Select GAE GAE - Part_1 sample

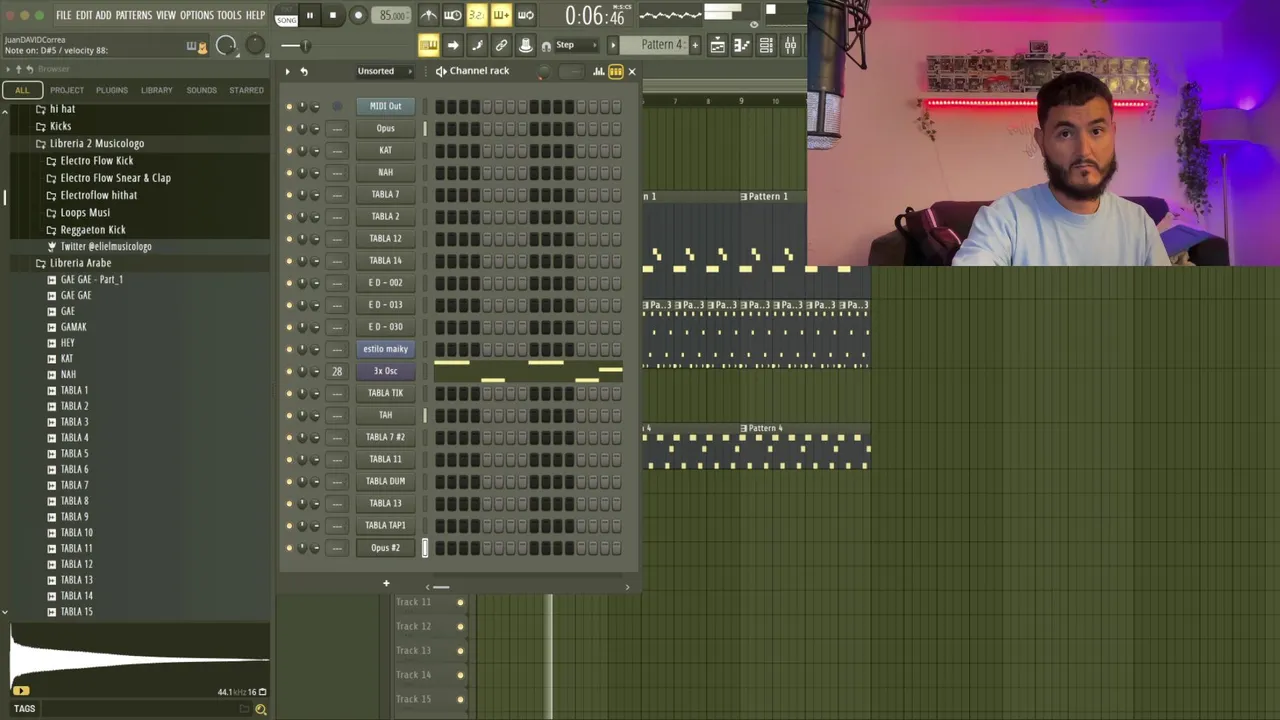(91, 280)
